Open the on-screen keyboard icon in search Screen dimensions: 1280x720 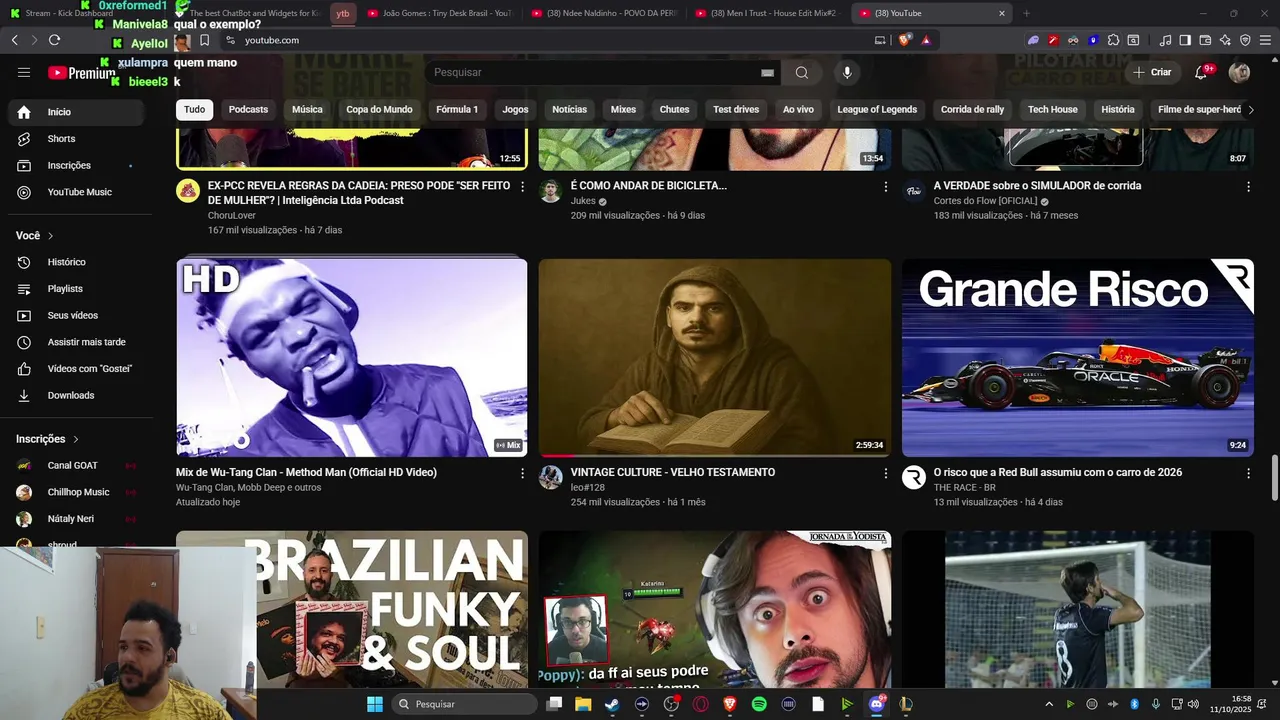767,72
